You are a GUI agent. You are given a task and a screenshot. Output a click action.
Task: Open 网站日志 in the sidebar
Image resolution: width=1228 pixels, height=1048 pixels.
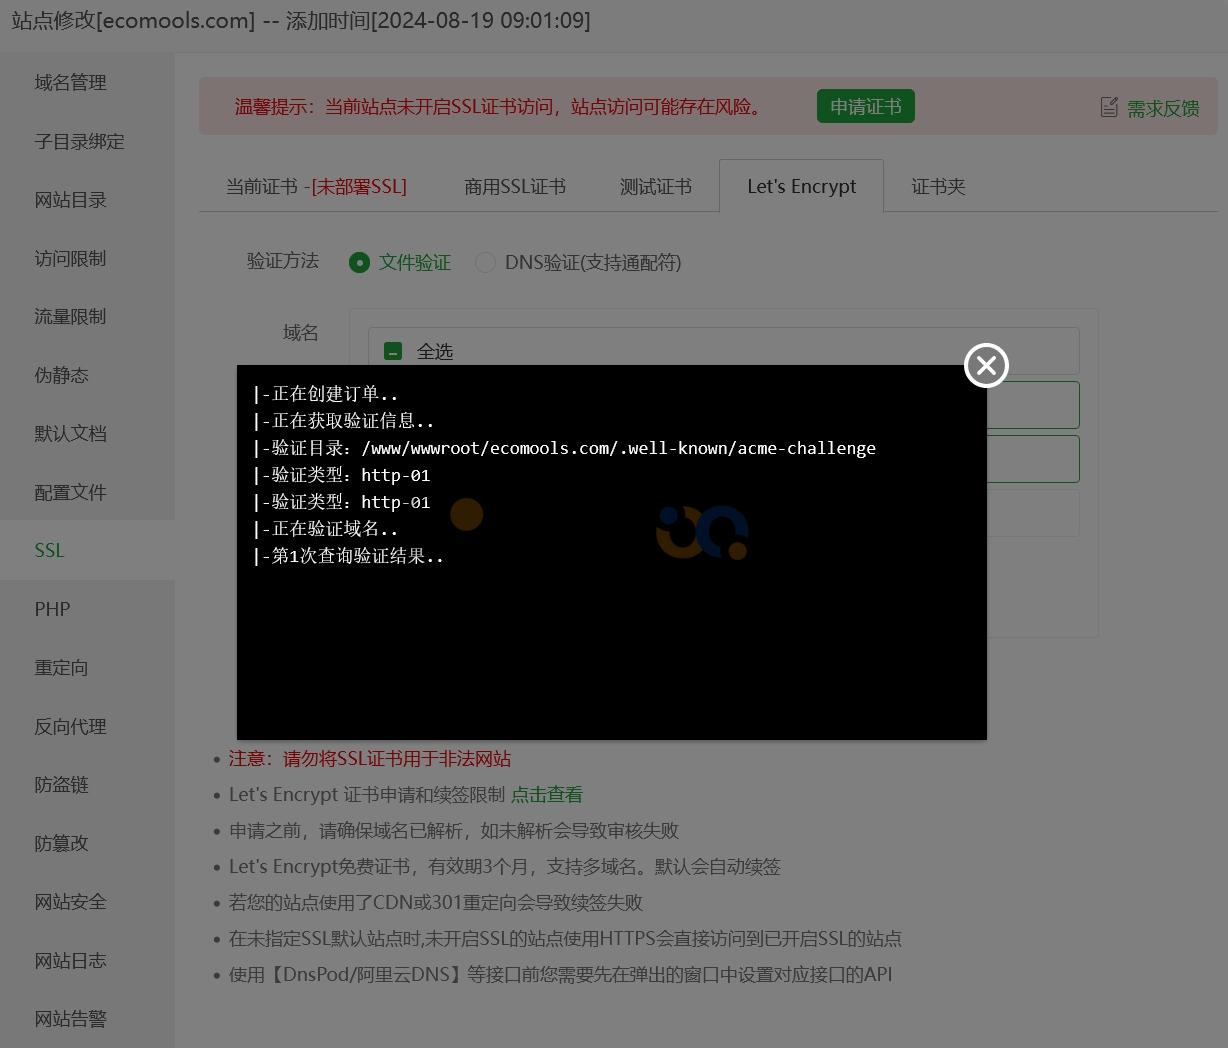70,960
